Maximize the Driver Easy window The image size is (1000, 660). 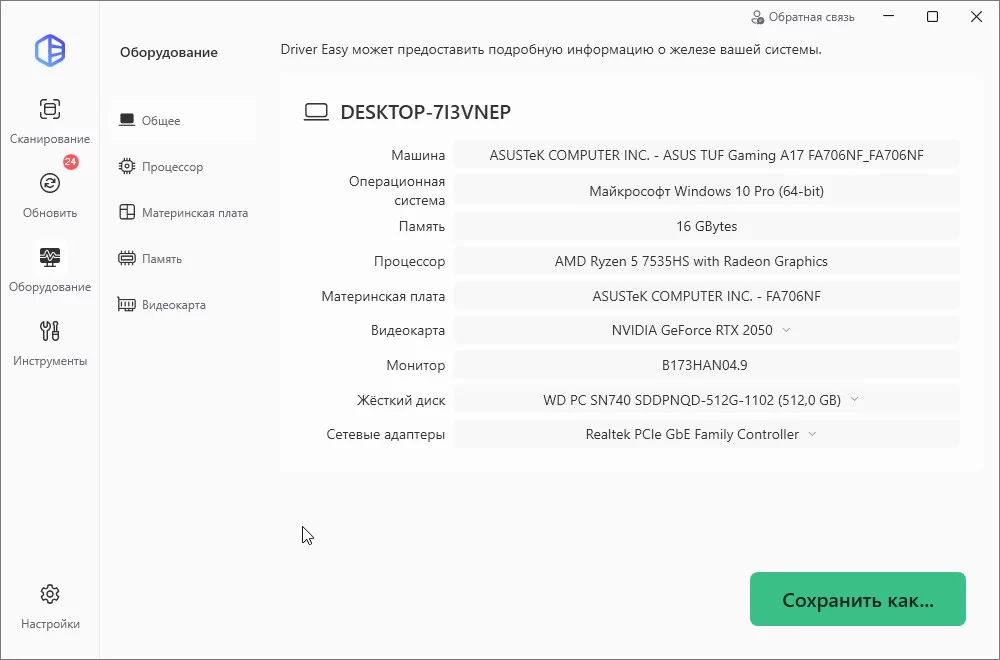pyautogui.click(x=932, y=17)
